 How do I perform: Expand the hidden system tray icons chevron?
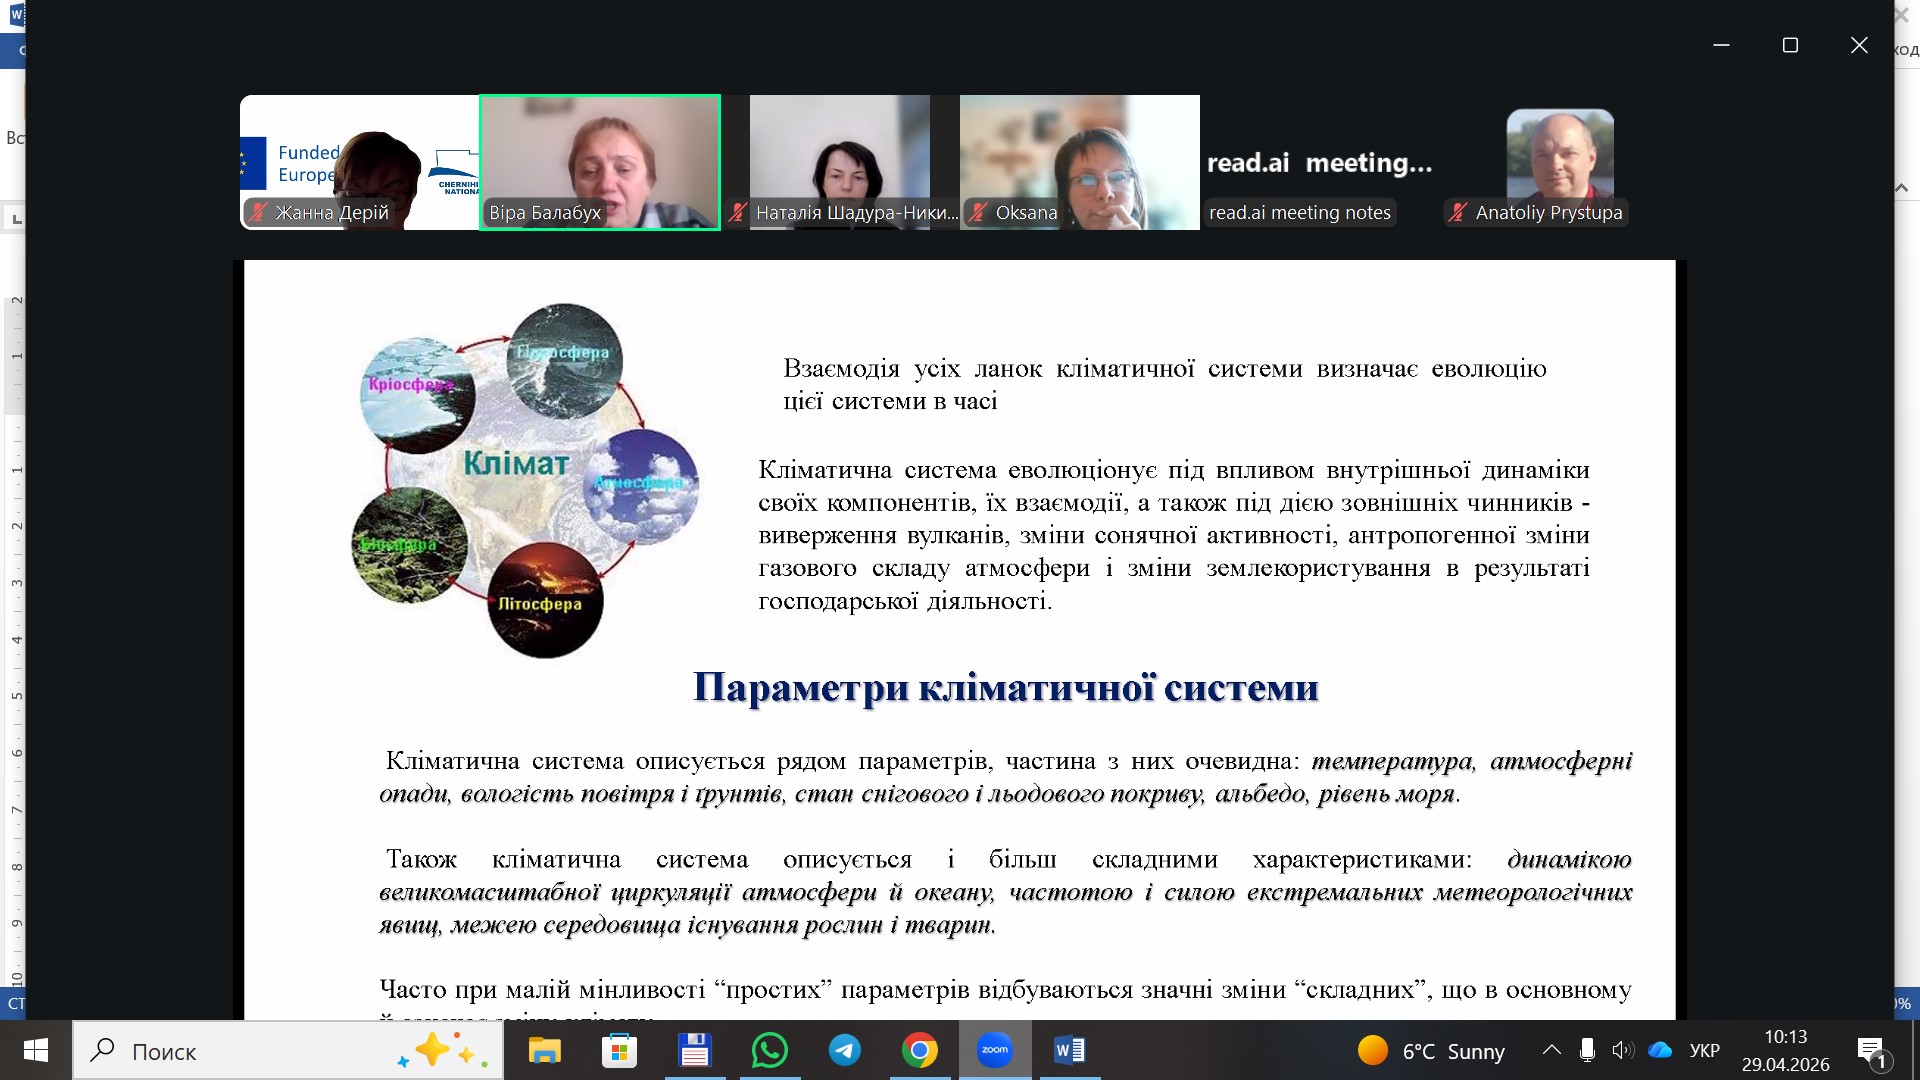tap(1551, 1050)
